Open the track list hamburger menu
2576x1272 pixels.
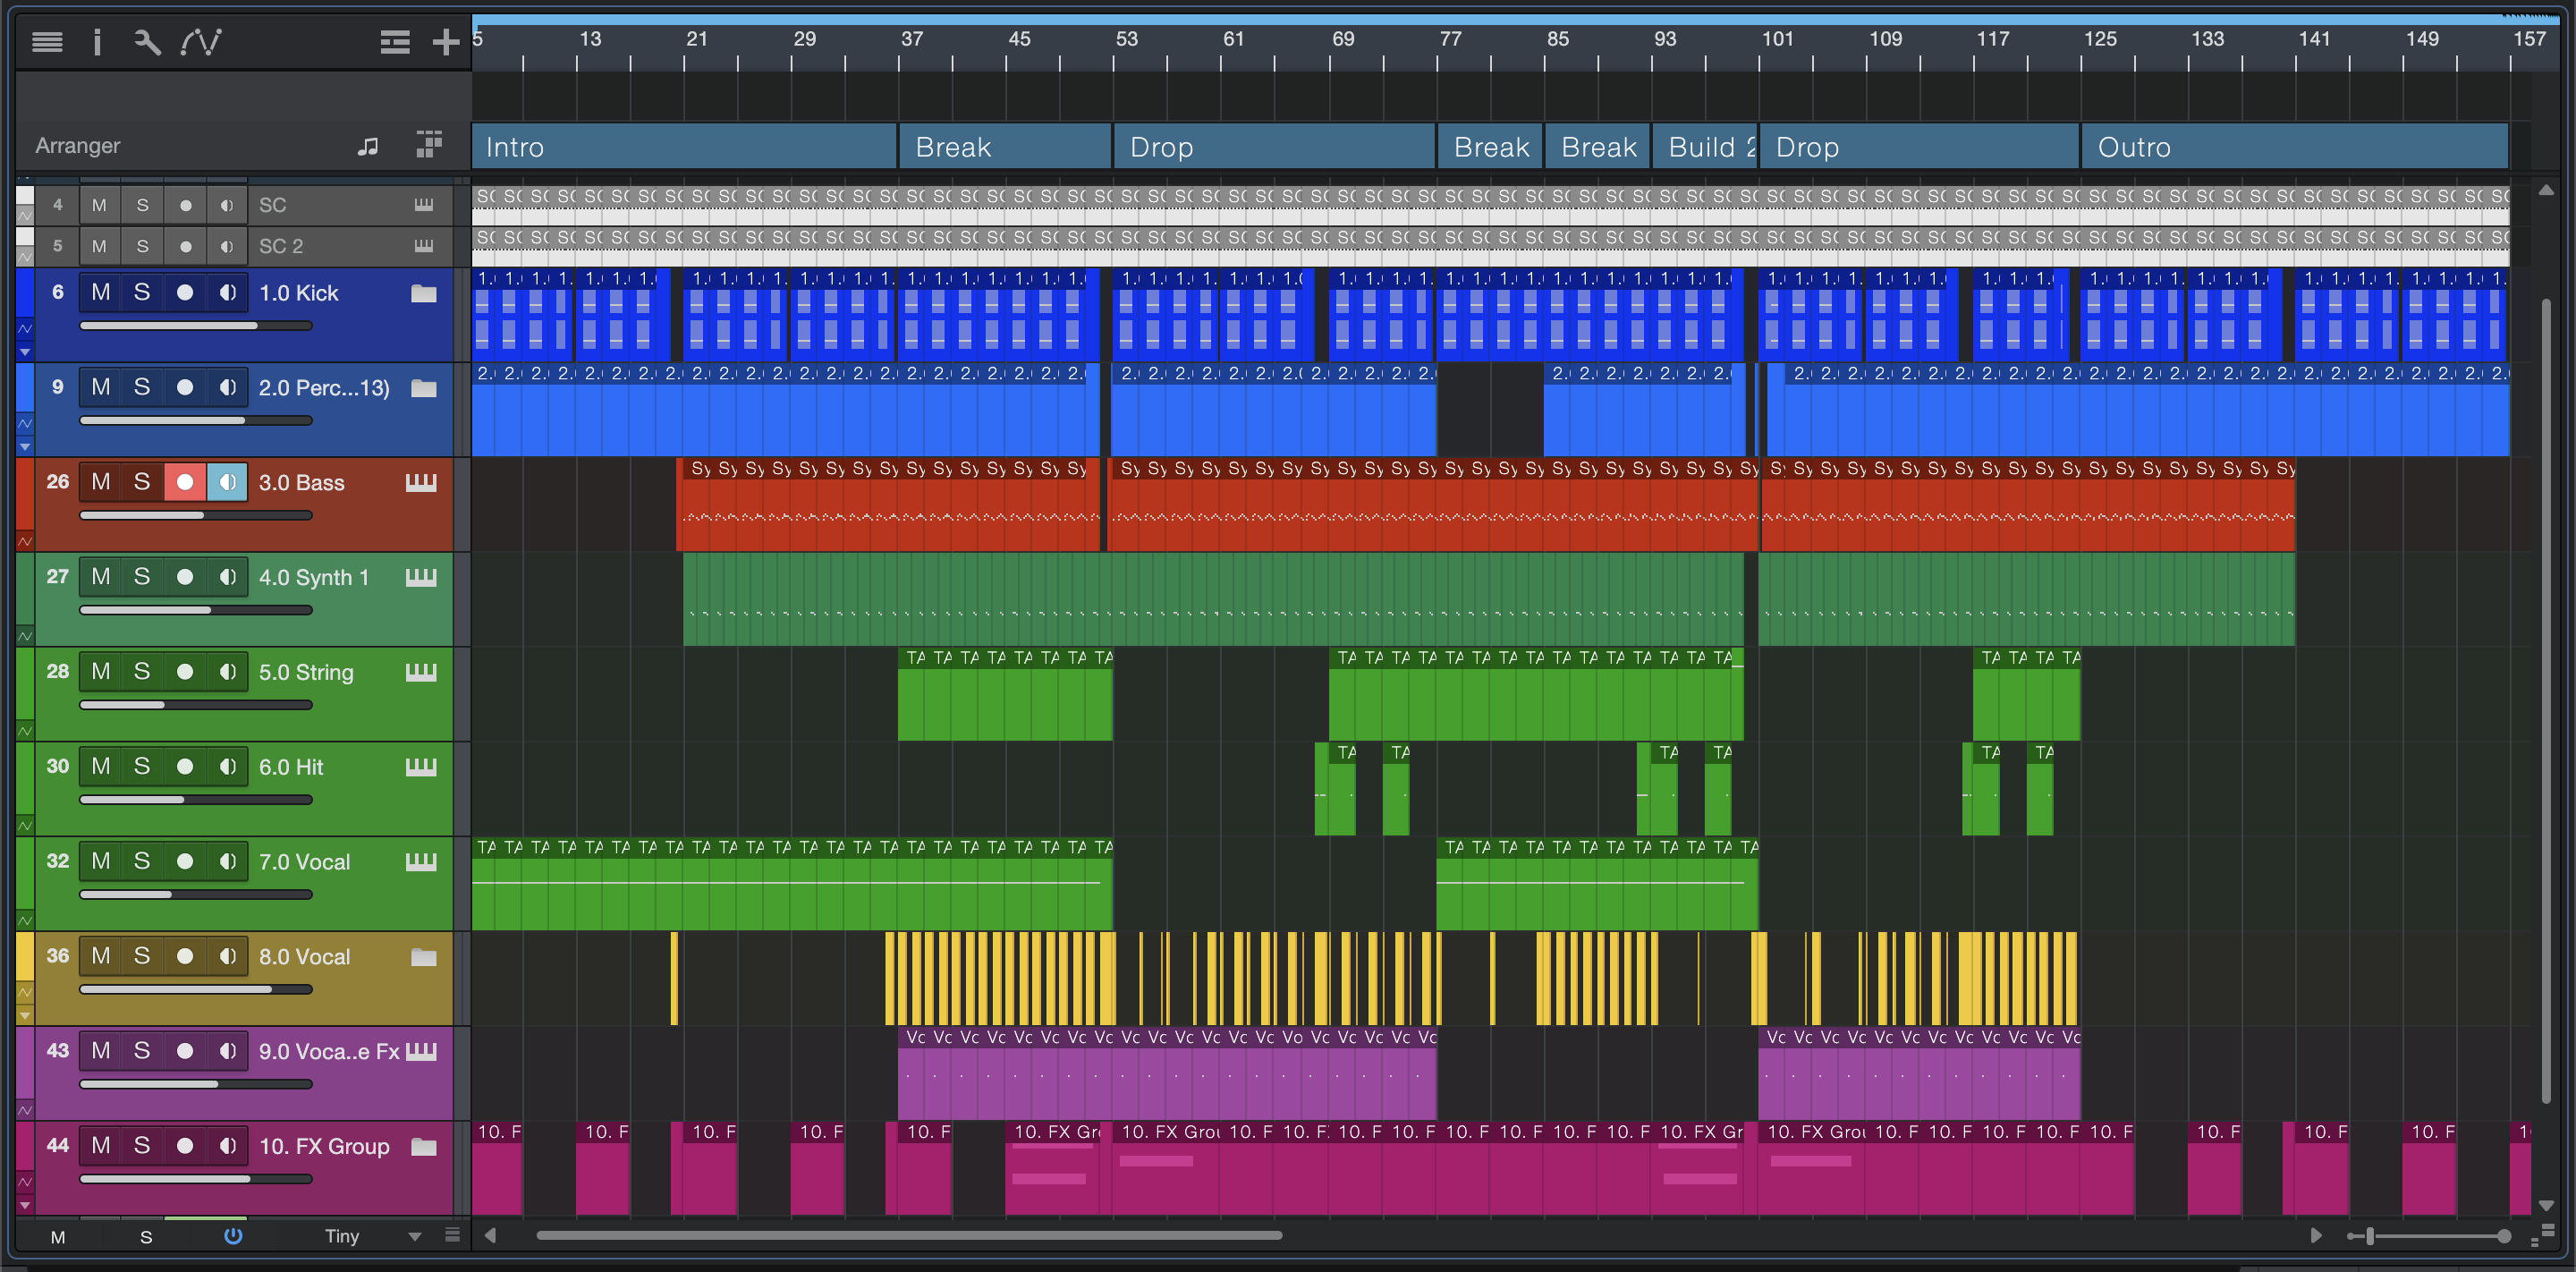click(47, 42)
